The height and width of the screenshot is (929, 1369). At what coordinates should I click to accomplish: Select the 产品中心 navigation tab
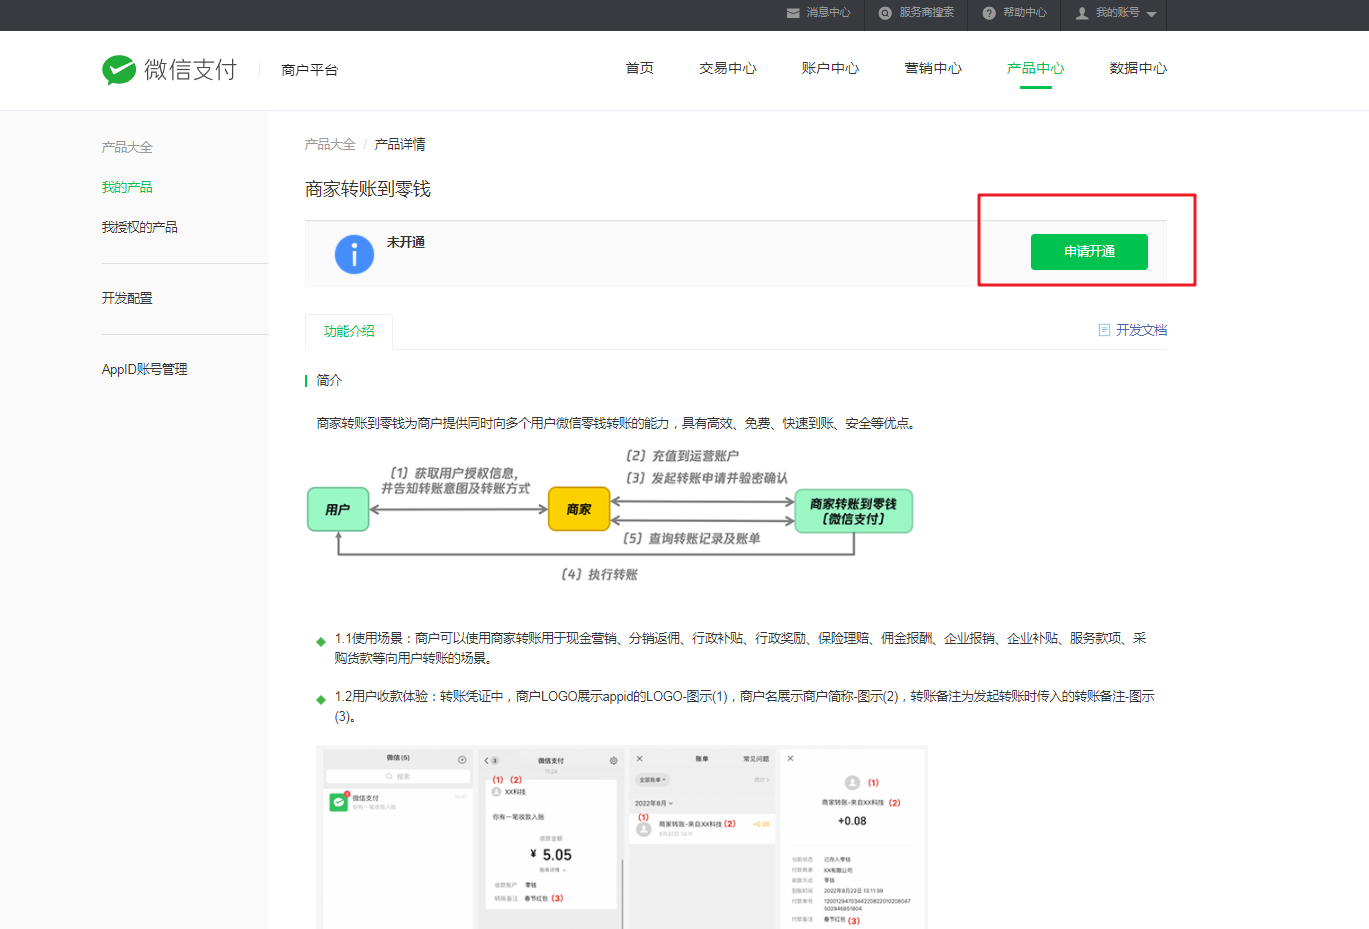(1036, 68)
